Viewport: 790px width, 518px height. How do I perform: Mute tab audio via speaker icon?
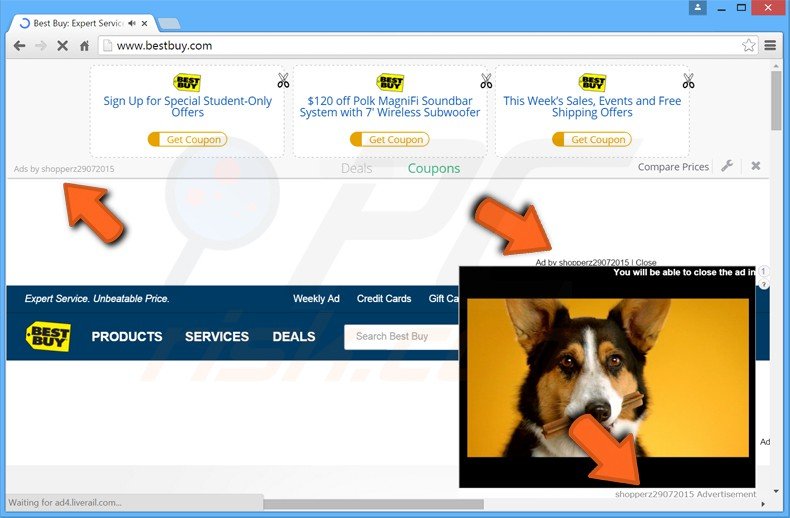(132, 23)
